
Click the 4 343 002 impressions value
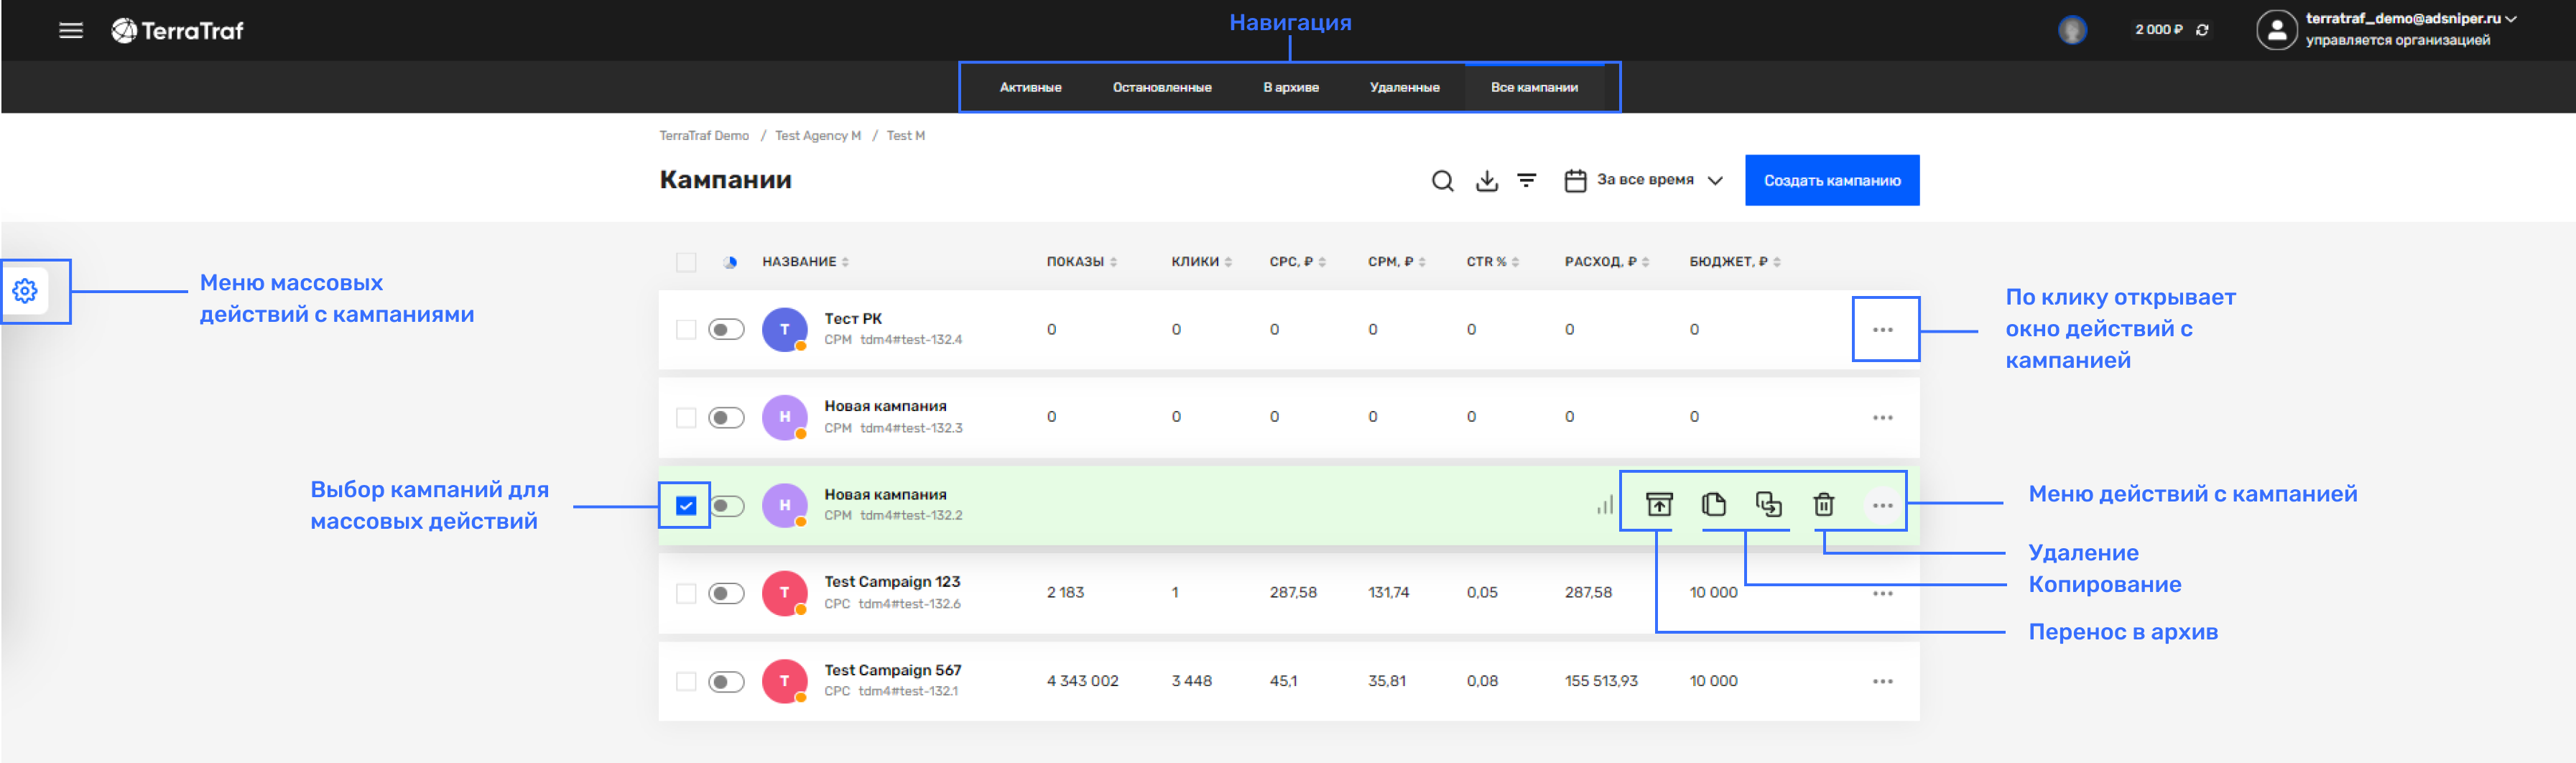coord(1082,681)
